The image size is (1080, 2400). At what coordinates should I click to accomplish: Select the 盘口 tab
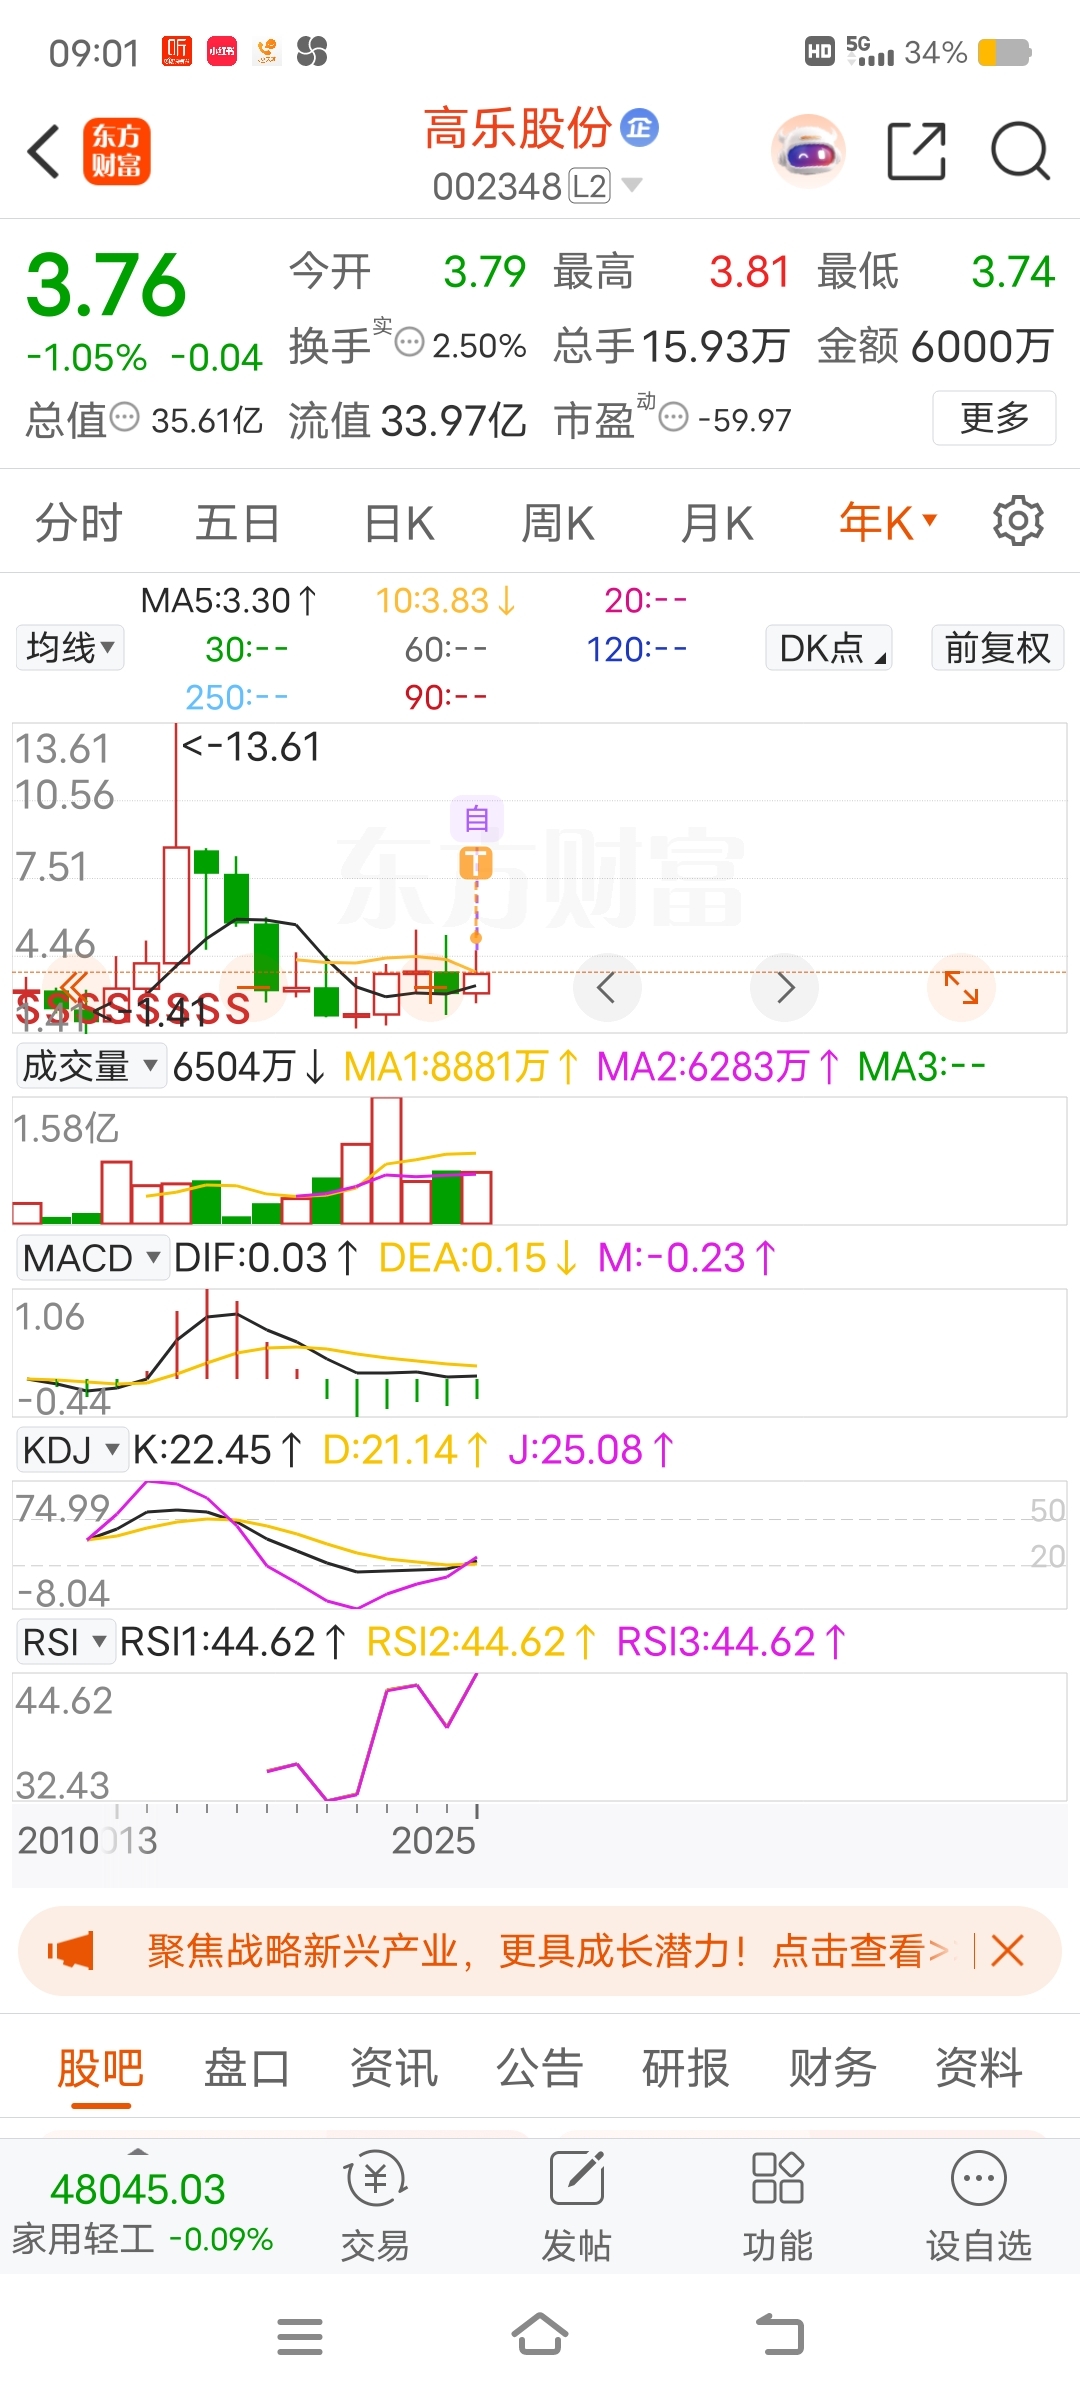coord(247,2067)
